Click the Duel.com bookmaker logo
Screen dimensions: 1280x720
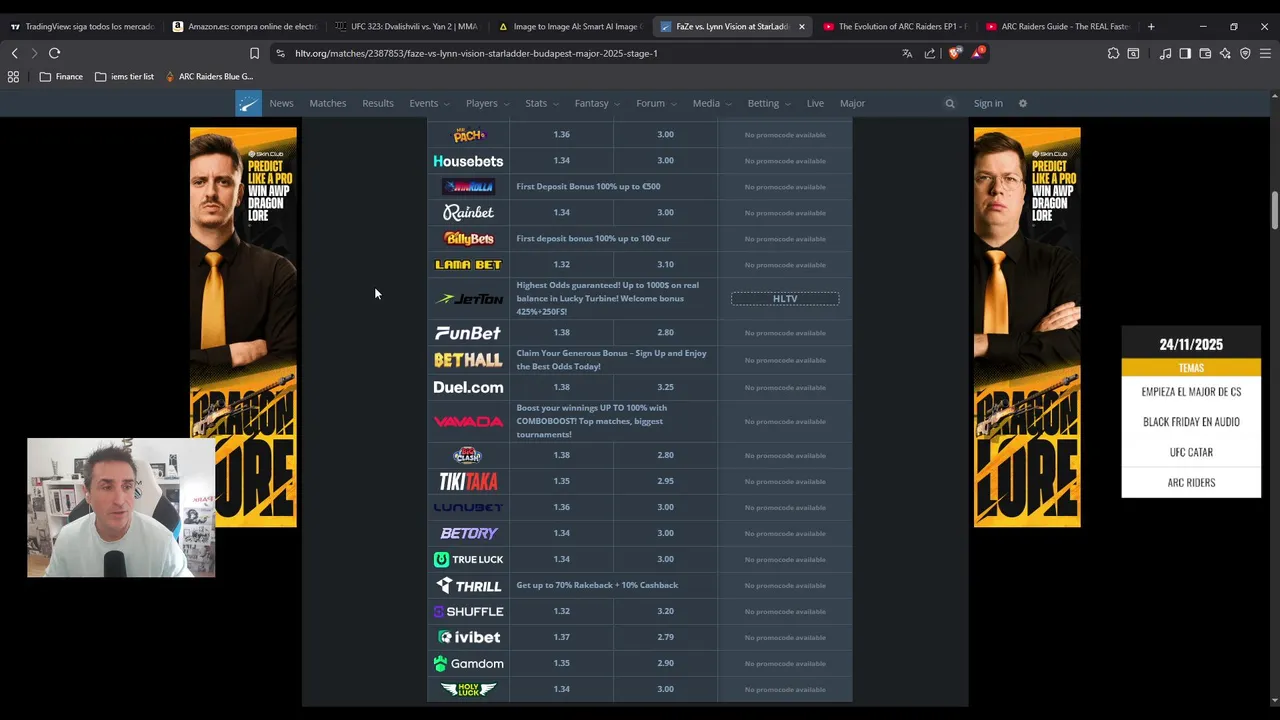pyautogui.click(x=468, y=387)
